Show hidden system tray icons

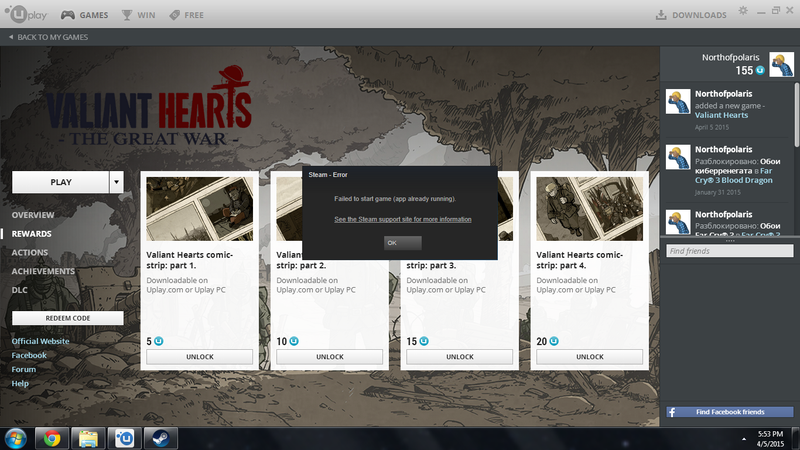[743, 439]
